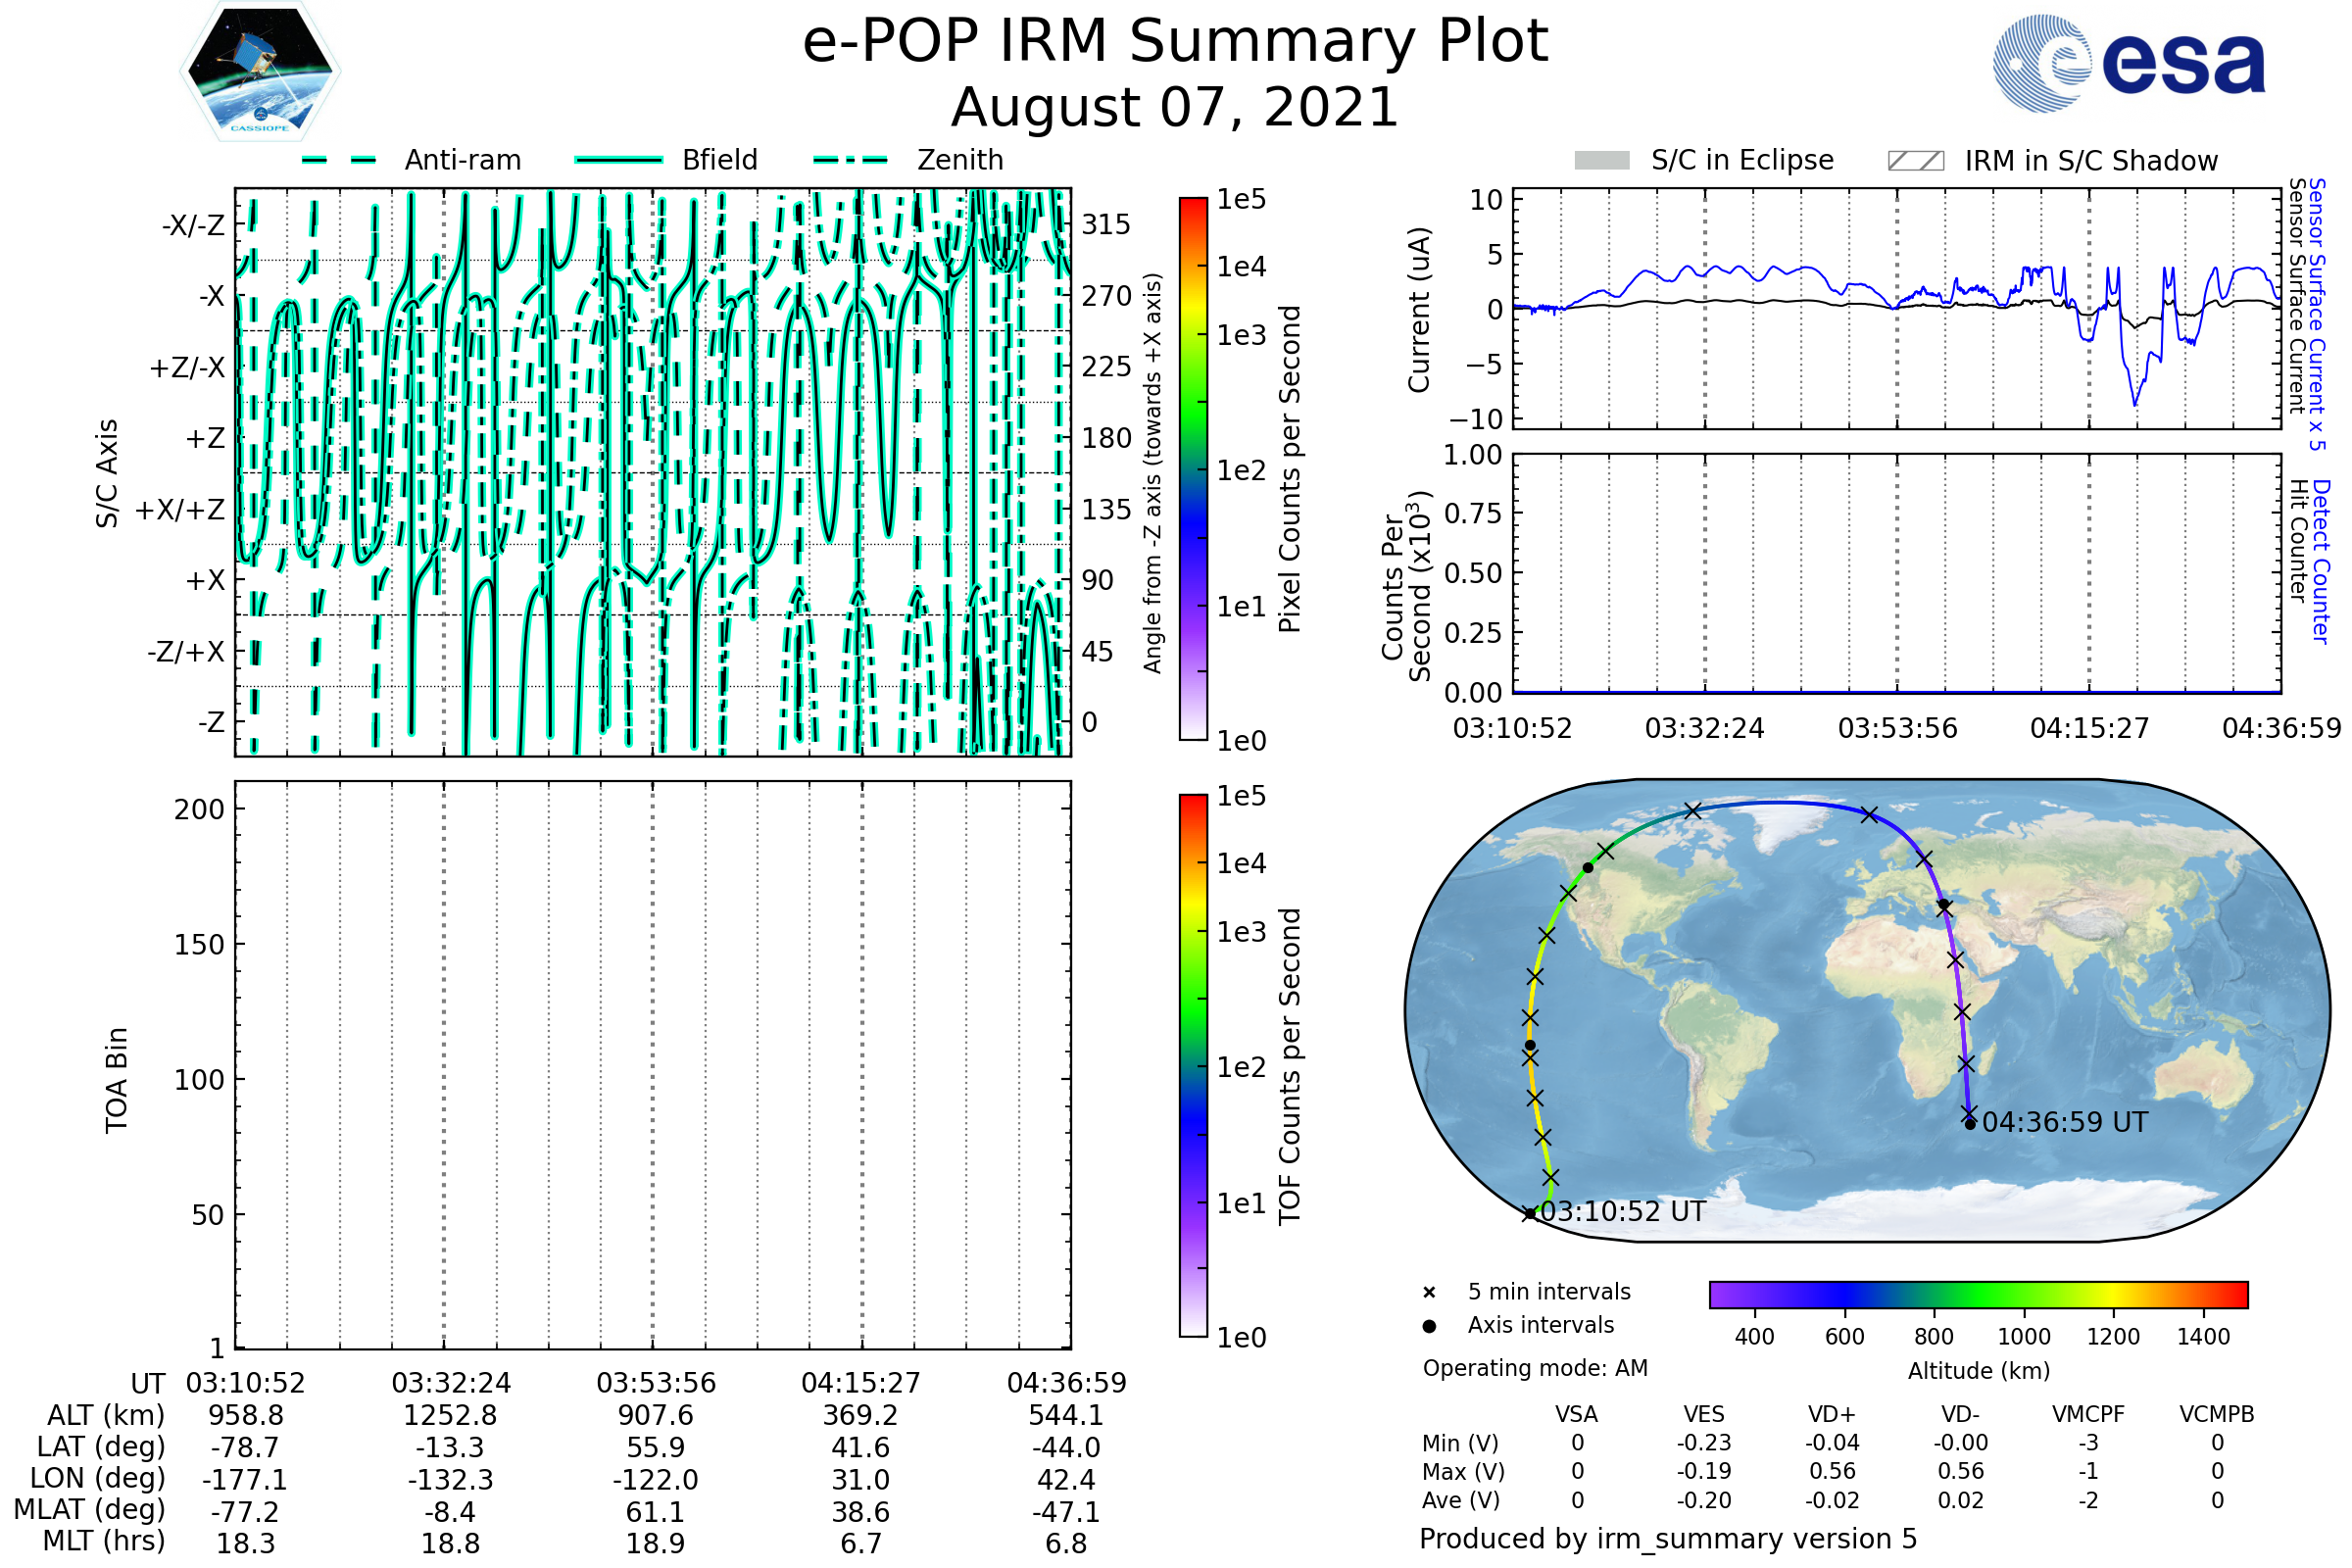This screenshot has height=1568, width=2352.
Task: Click the August 07, 2021 date heading
Action: point(1175,108)
